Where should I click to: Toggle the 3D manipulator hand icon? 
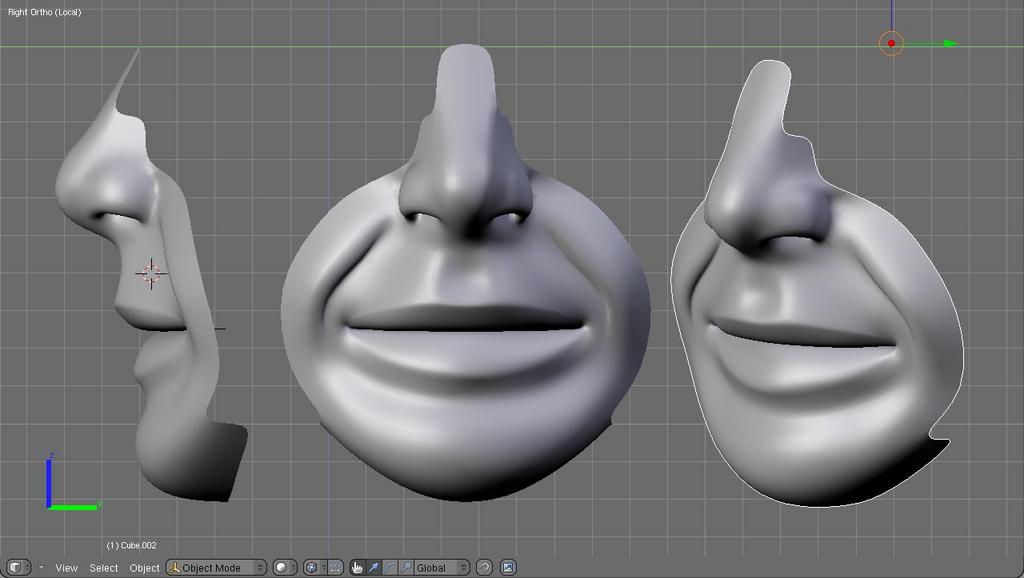[x=357, y=567]
